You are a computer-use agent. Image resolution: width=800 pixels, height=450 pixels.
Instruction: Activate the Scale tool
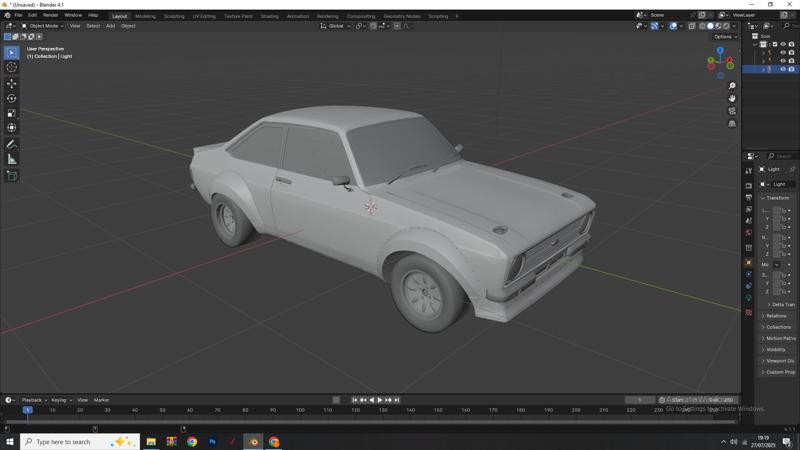(11, 113)
